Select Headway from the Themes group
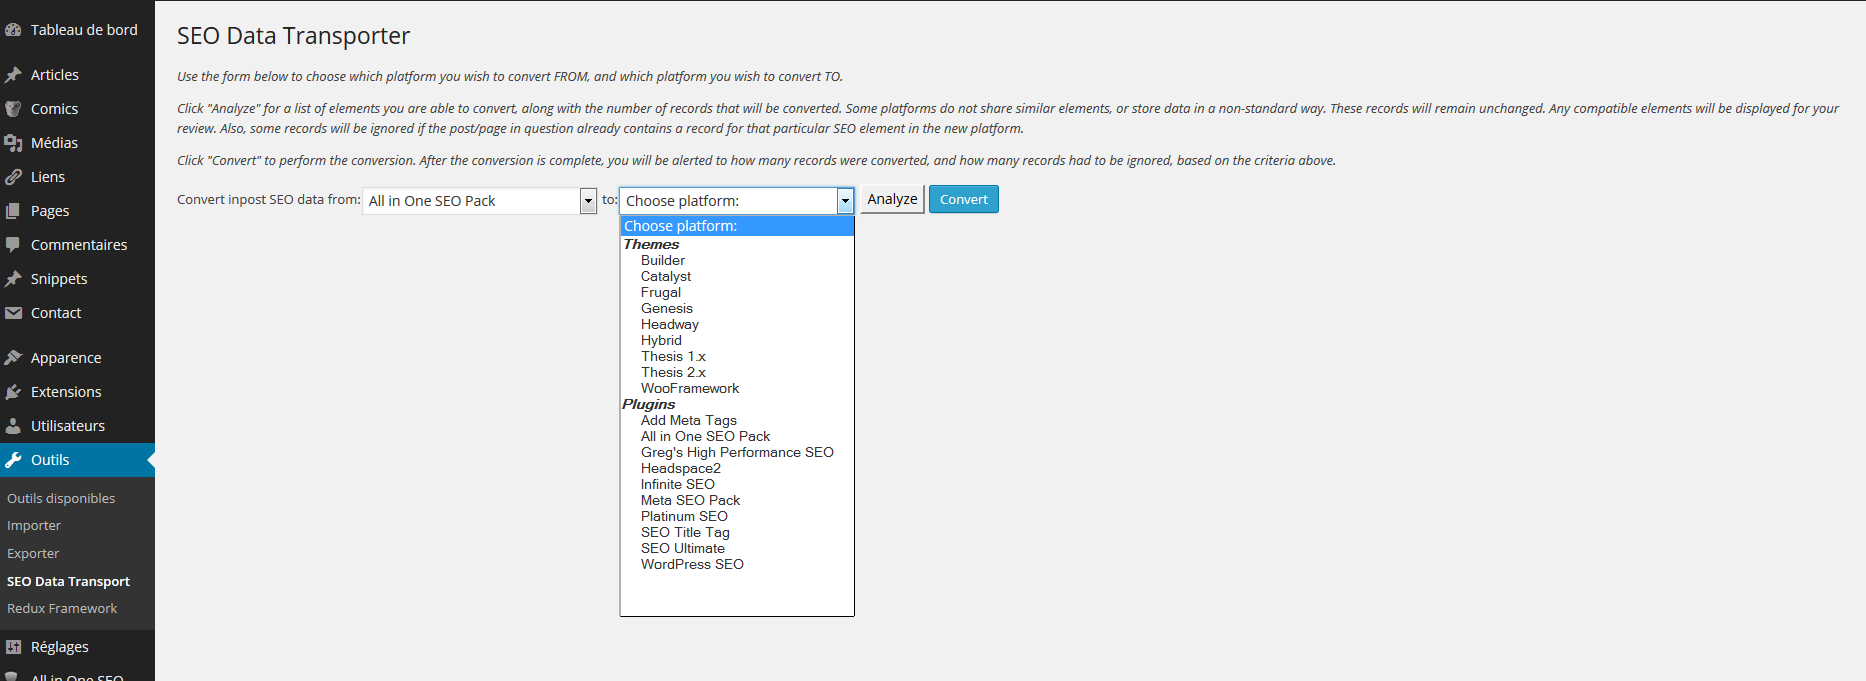The height and width of the screenshot is (681, 1866). pyautogui.click(x=670, y=324)
